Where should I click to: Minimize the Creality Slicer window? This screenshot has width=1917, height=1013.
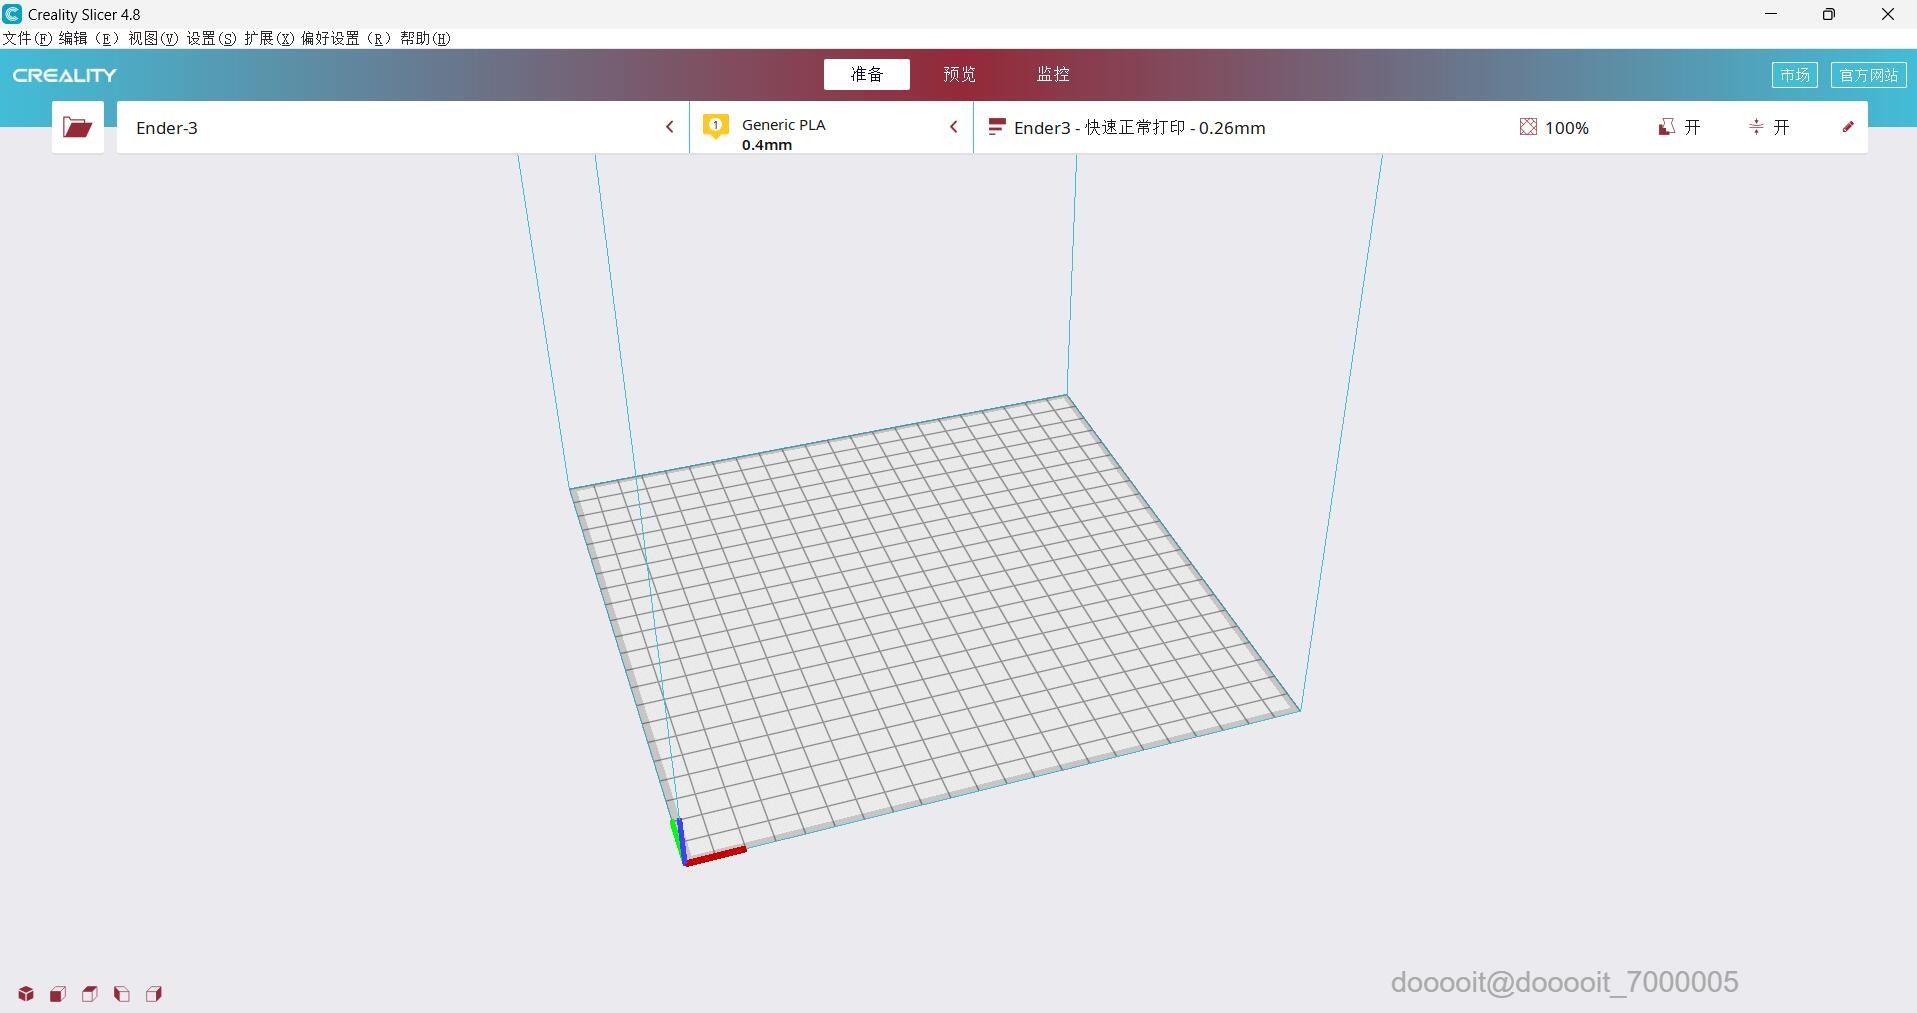tap(1771, 14)
